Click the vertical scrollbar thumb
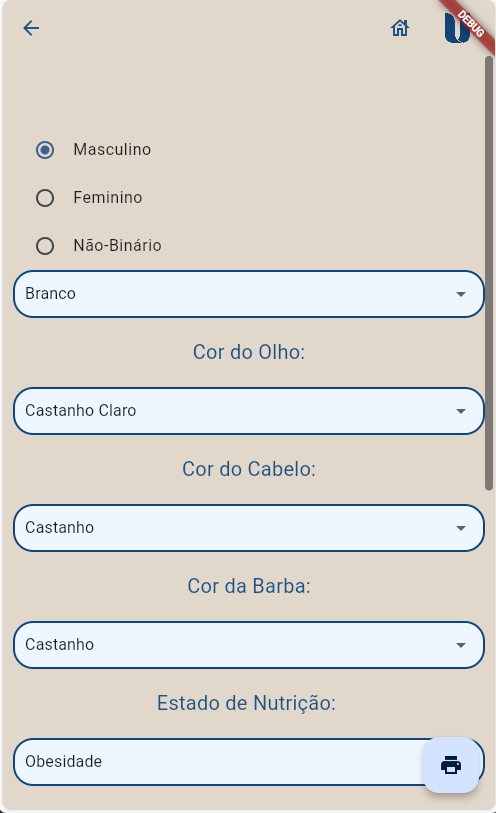 click(x=489, y=273)
